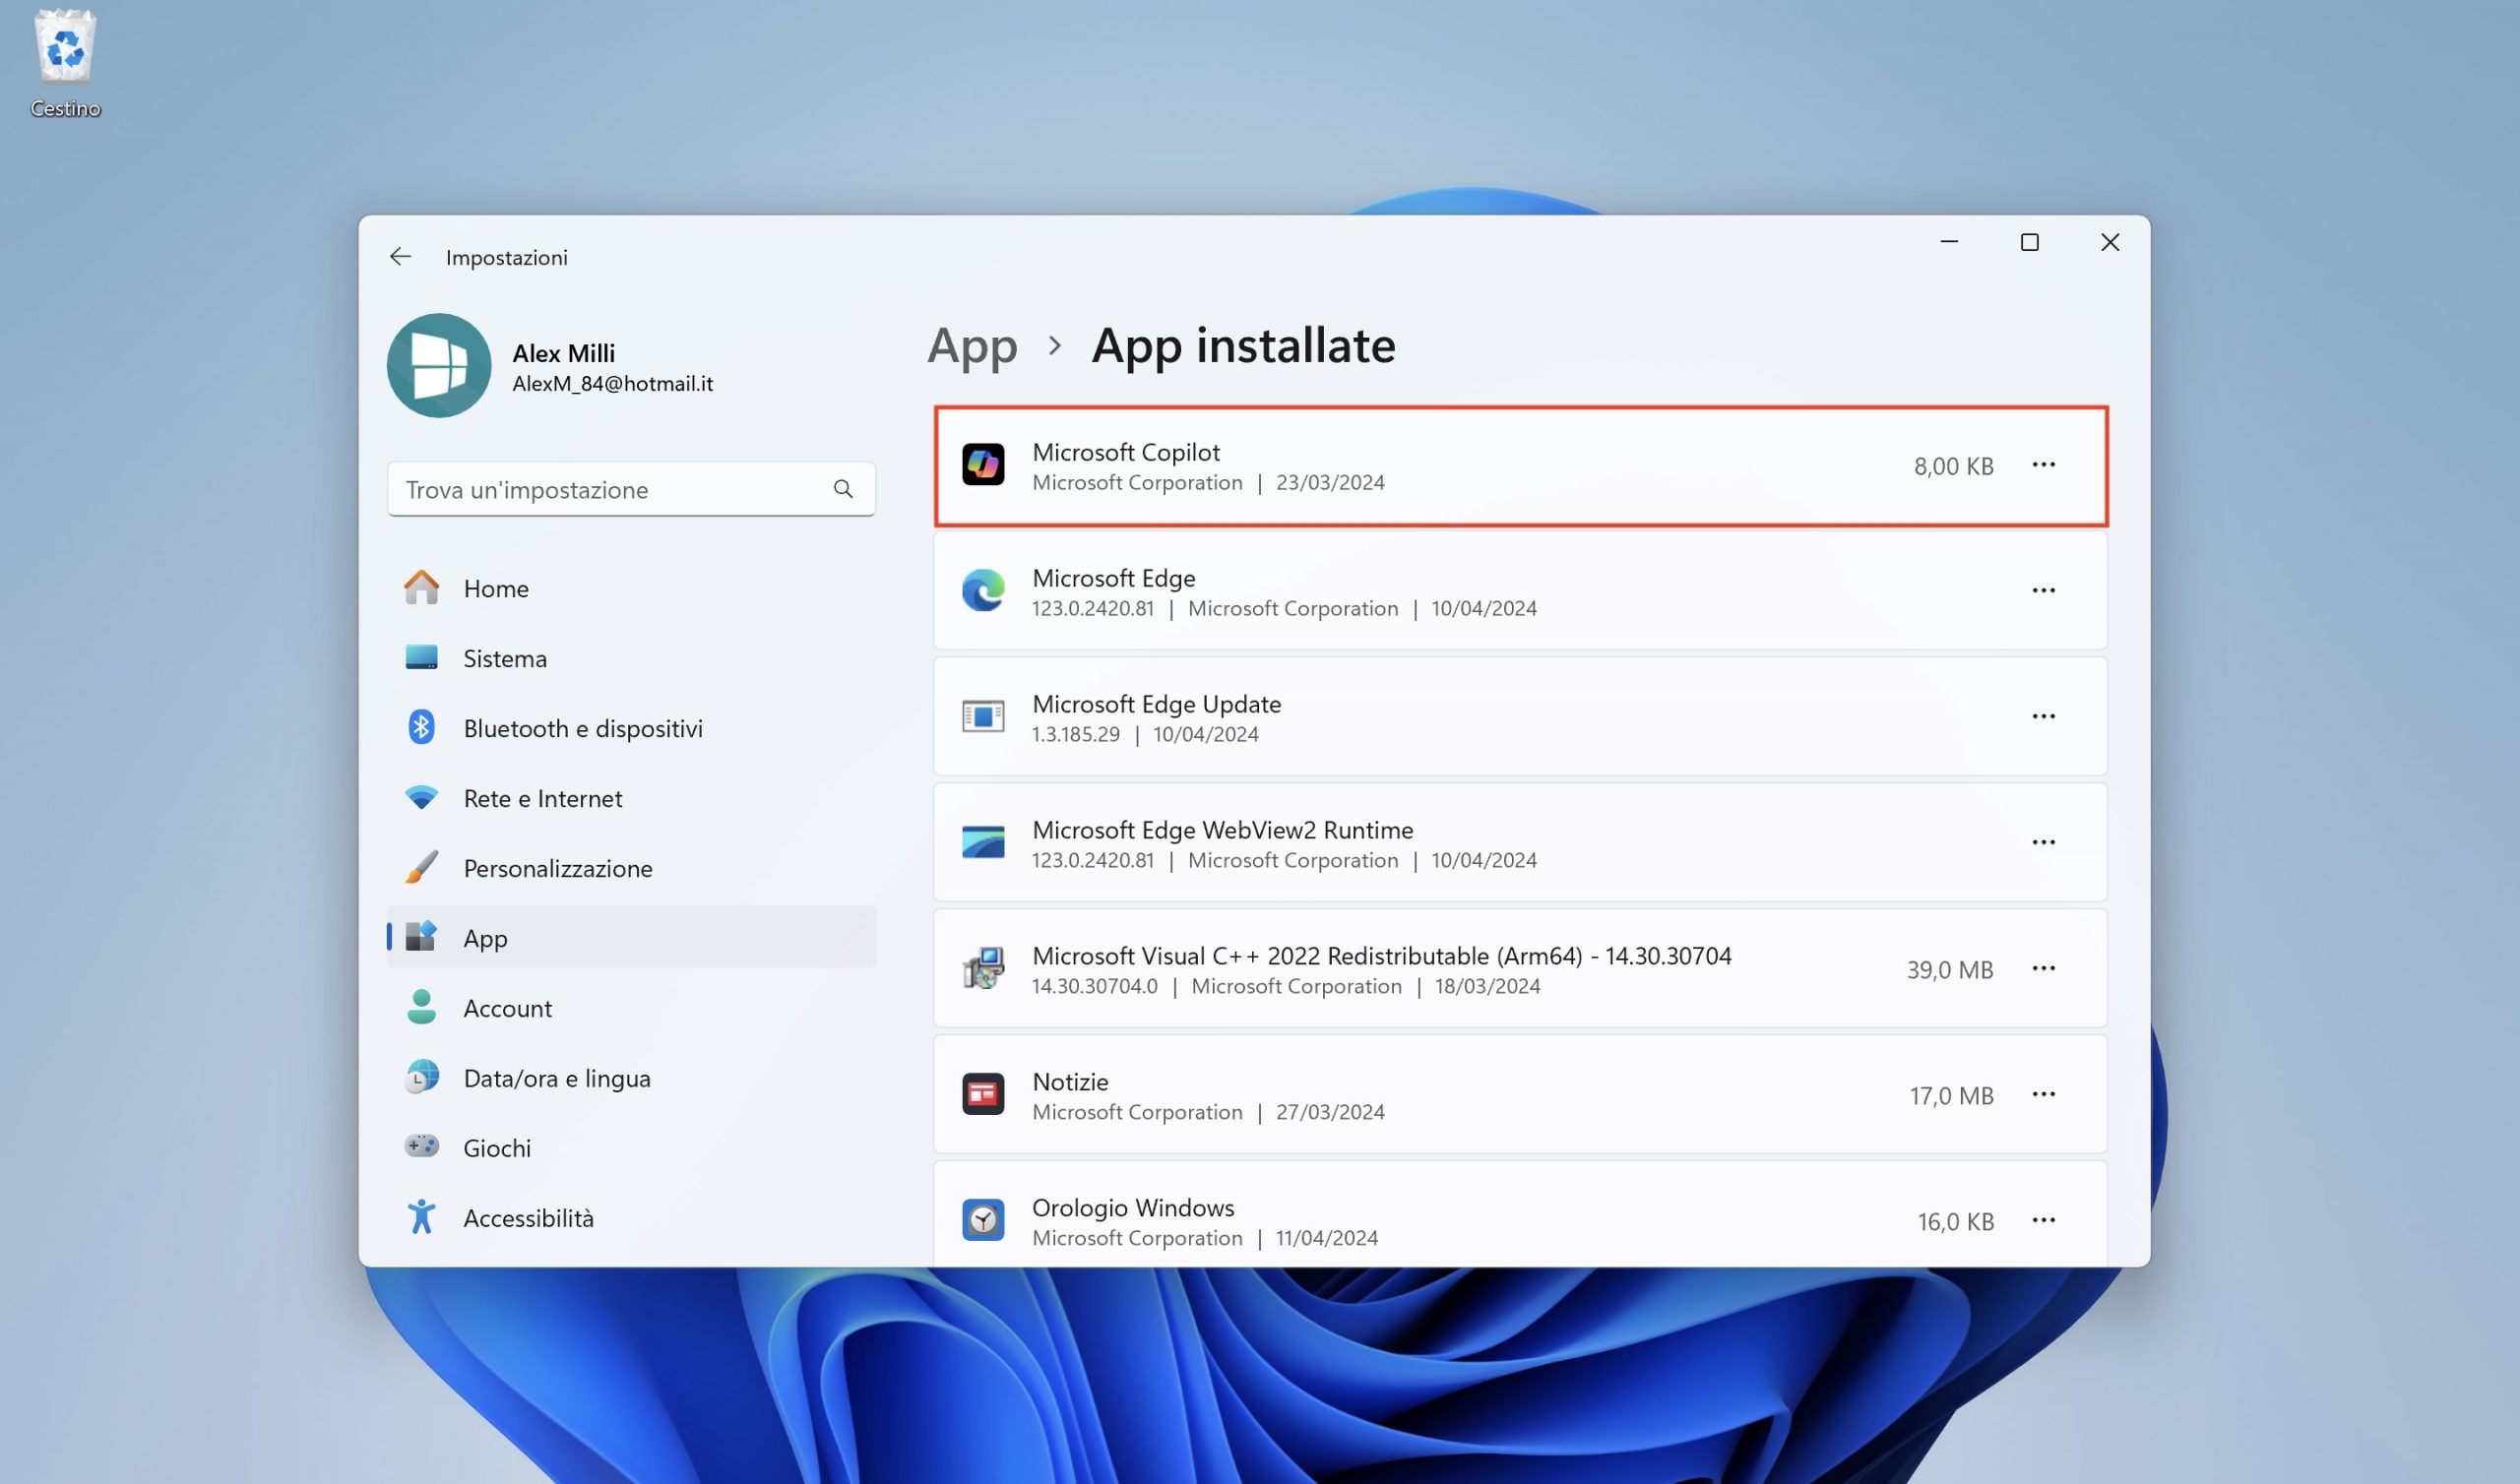Open more options for Microsoft Copilot
This screenshot has width=2520, height=1484.
(2044, 465)
